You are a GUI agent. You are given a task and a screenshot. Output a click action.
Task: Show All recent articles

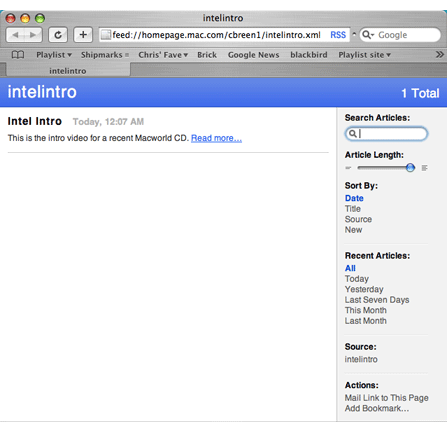350,268
